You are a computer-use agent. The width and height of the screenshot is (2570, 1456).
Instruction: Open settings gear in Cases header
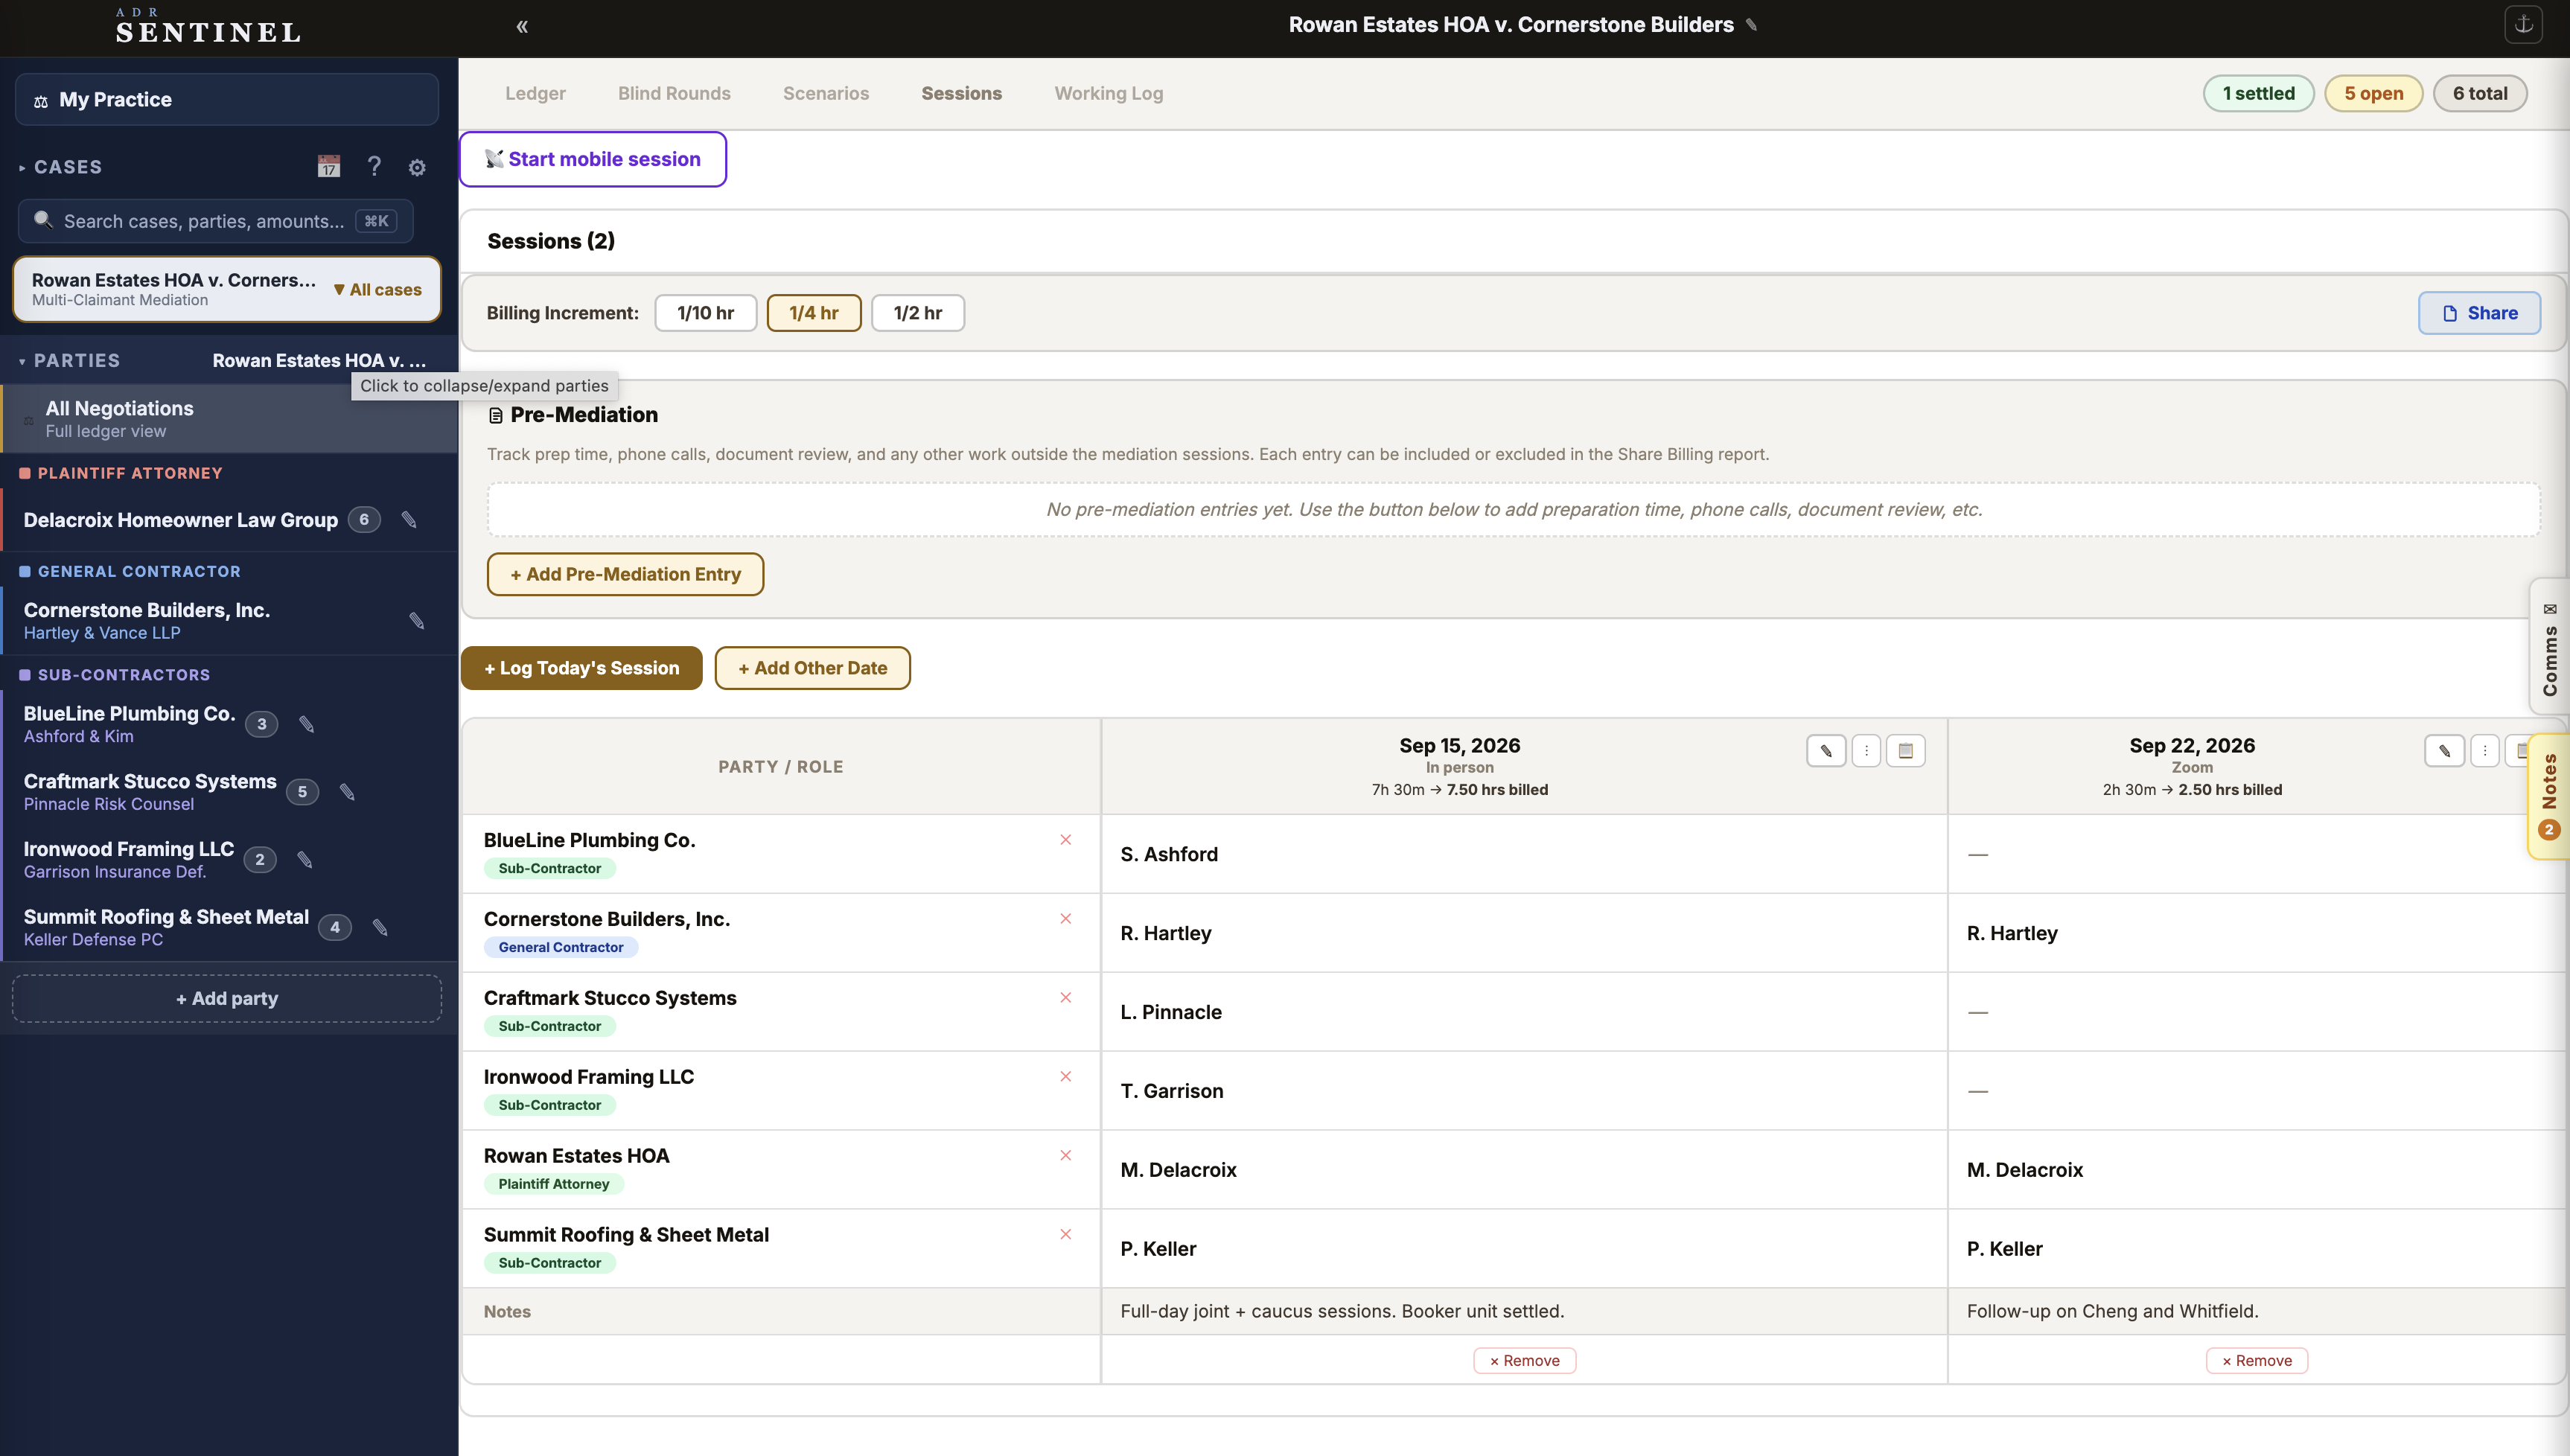[x=417, y=167]
